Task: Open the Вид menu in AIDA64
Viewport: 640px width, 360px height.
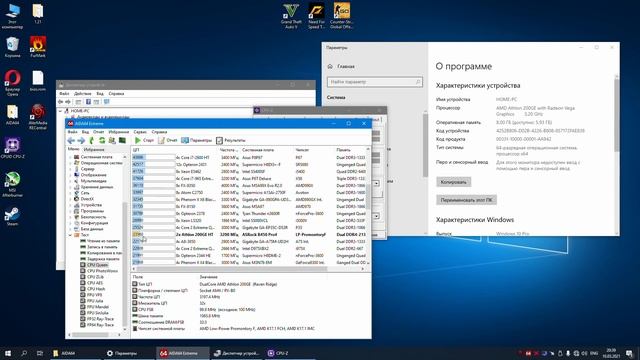Action: [85, 132]
